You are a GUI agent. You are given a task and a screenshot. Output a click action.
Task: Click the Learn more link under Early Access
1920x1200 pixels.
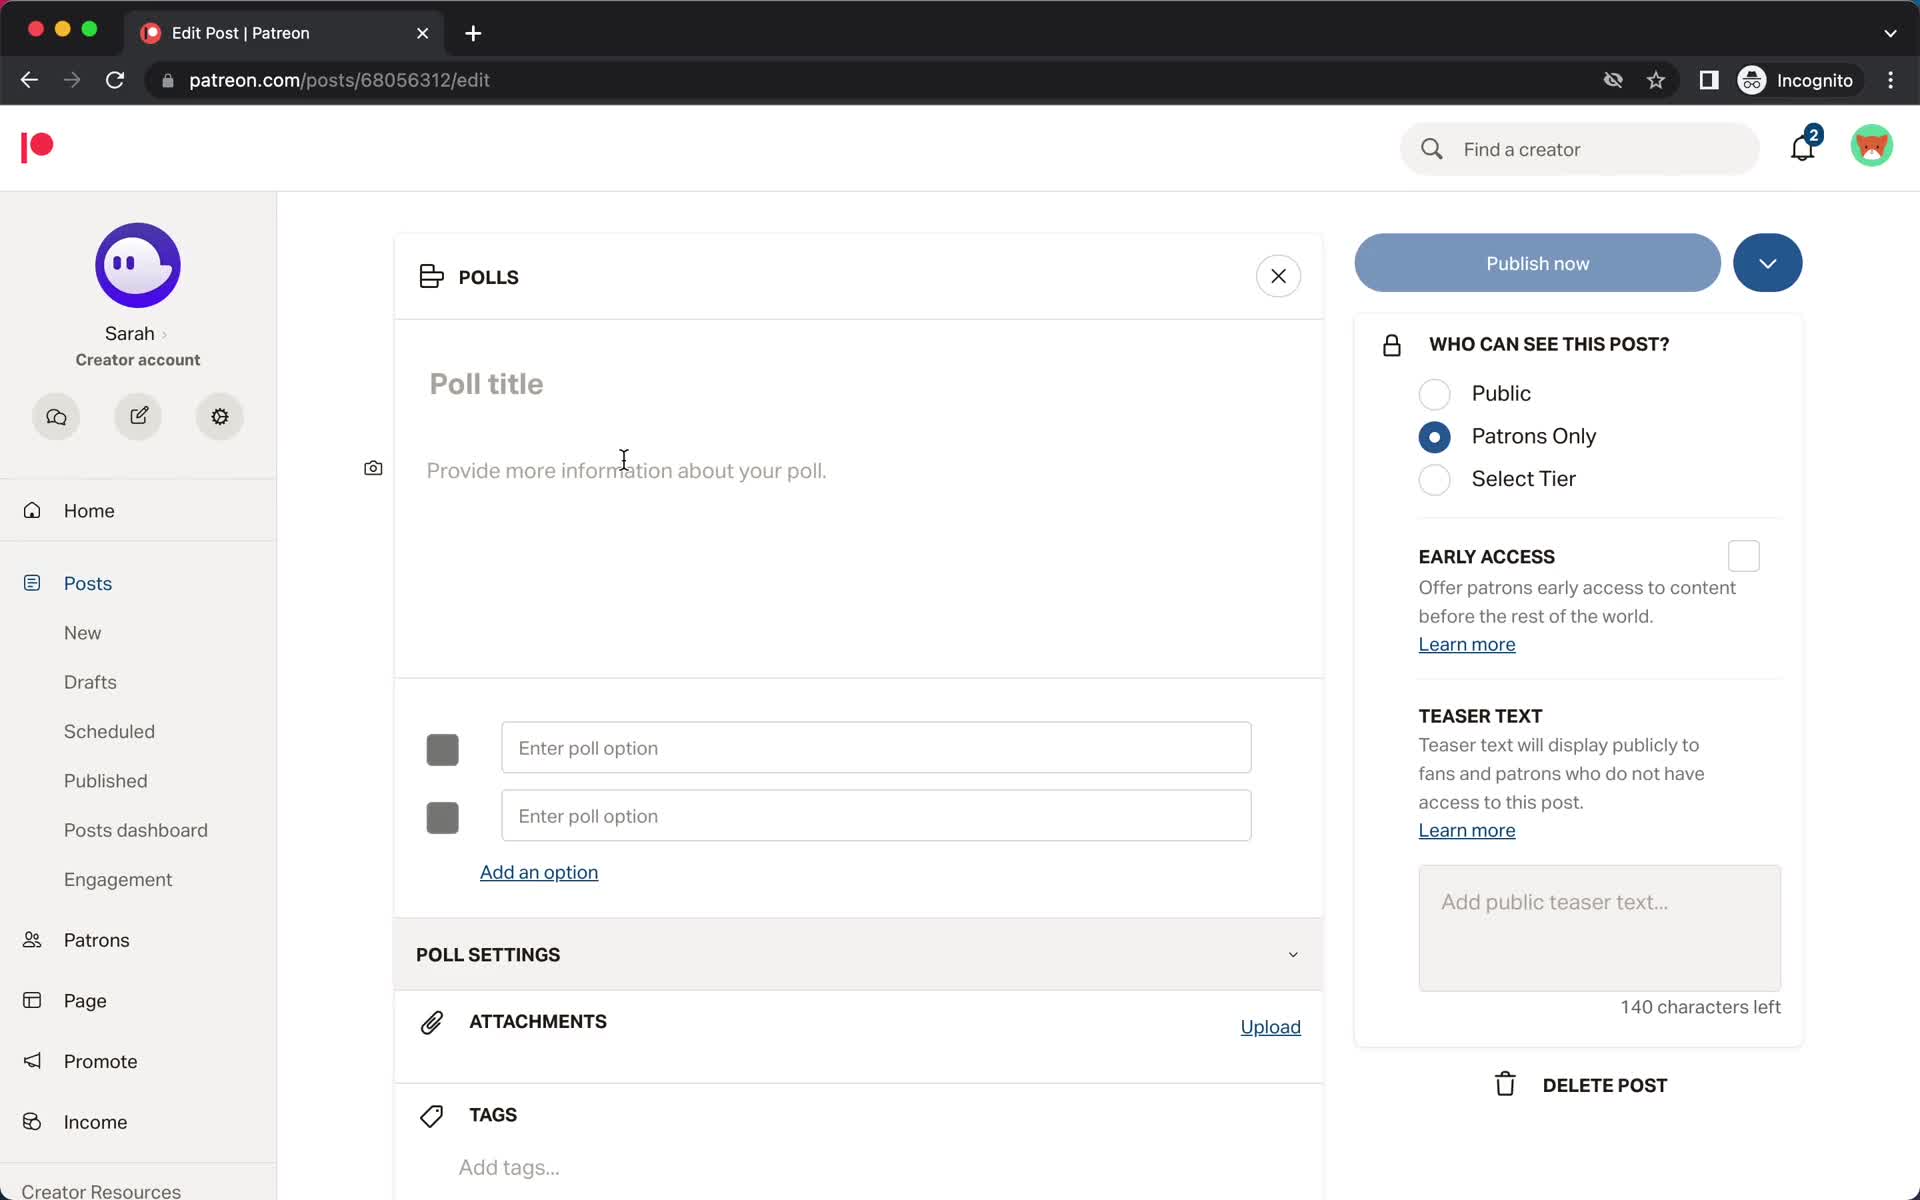[1467, 644]
